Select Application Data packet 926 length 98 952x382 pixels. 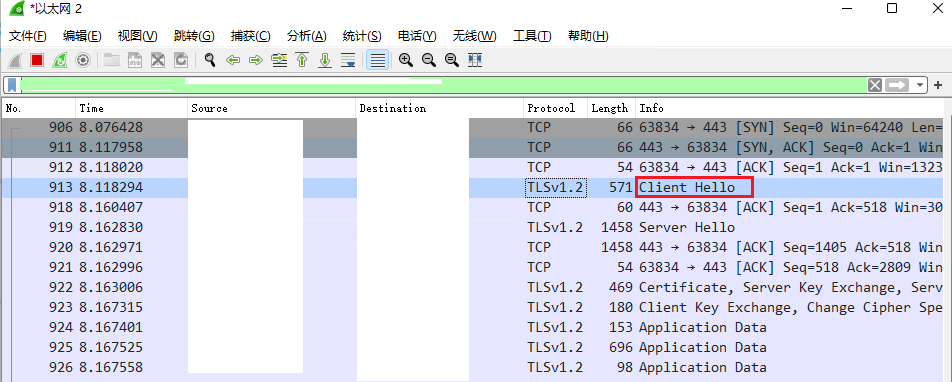coord(473,368)
